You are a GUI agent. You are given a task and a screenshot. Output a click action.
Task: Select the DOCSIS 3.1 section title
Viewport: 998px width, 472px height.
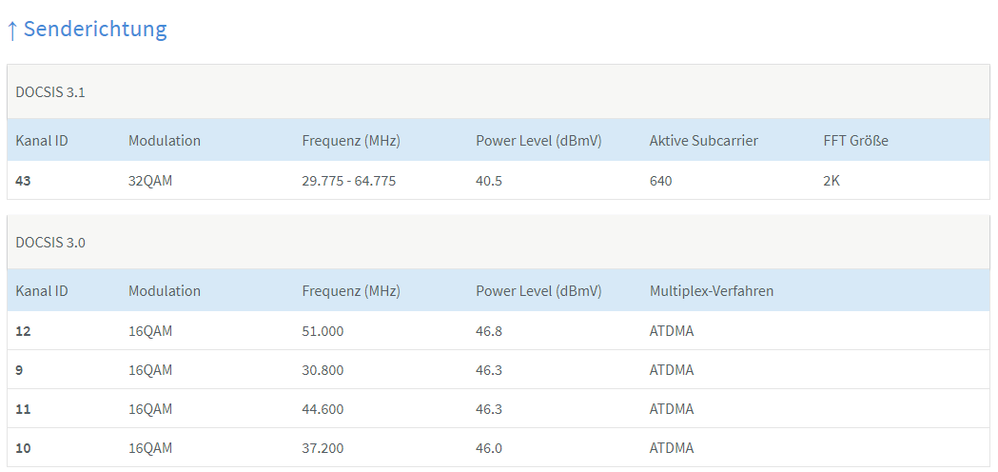click(x=50, y=92)
